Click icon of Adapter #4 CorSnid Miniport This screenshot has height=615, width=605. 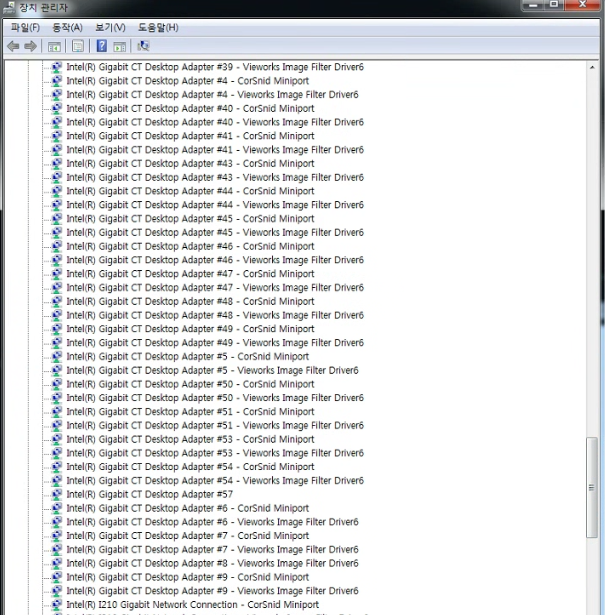57,81
